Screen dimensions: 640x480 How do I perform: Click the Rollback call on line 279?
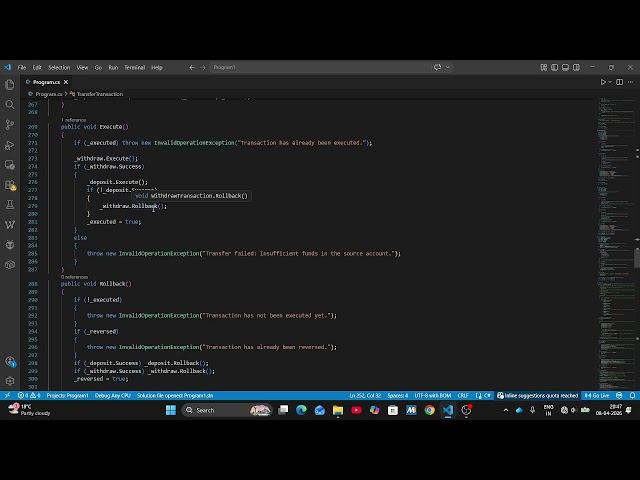(x=144, y=206)
